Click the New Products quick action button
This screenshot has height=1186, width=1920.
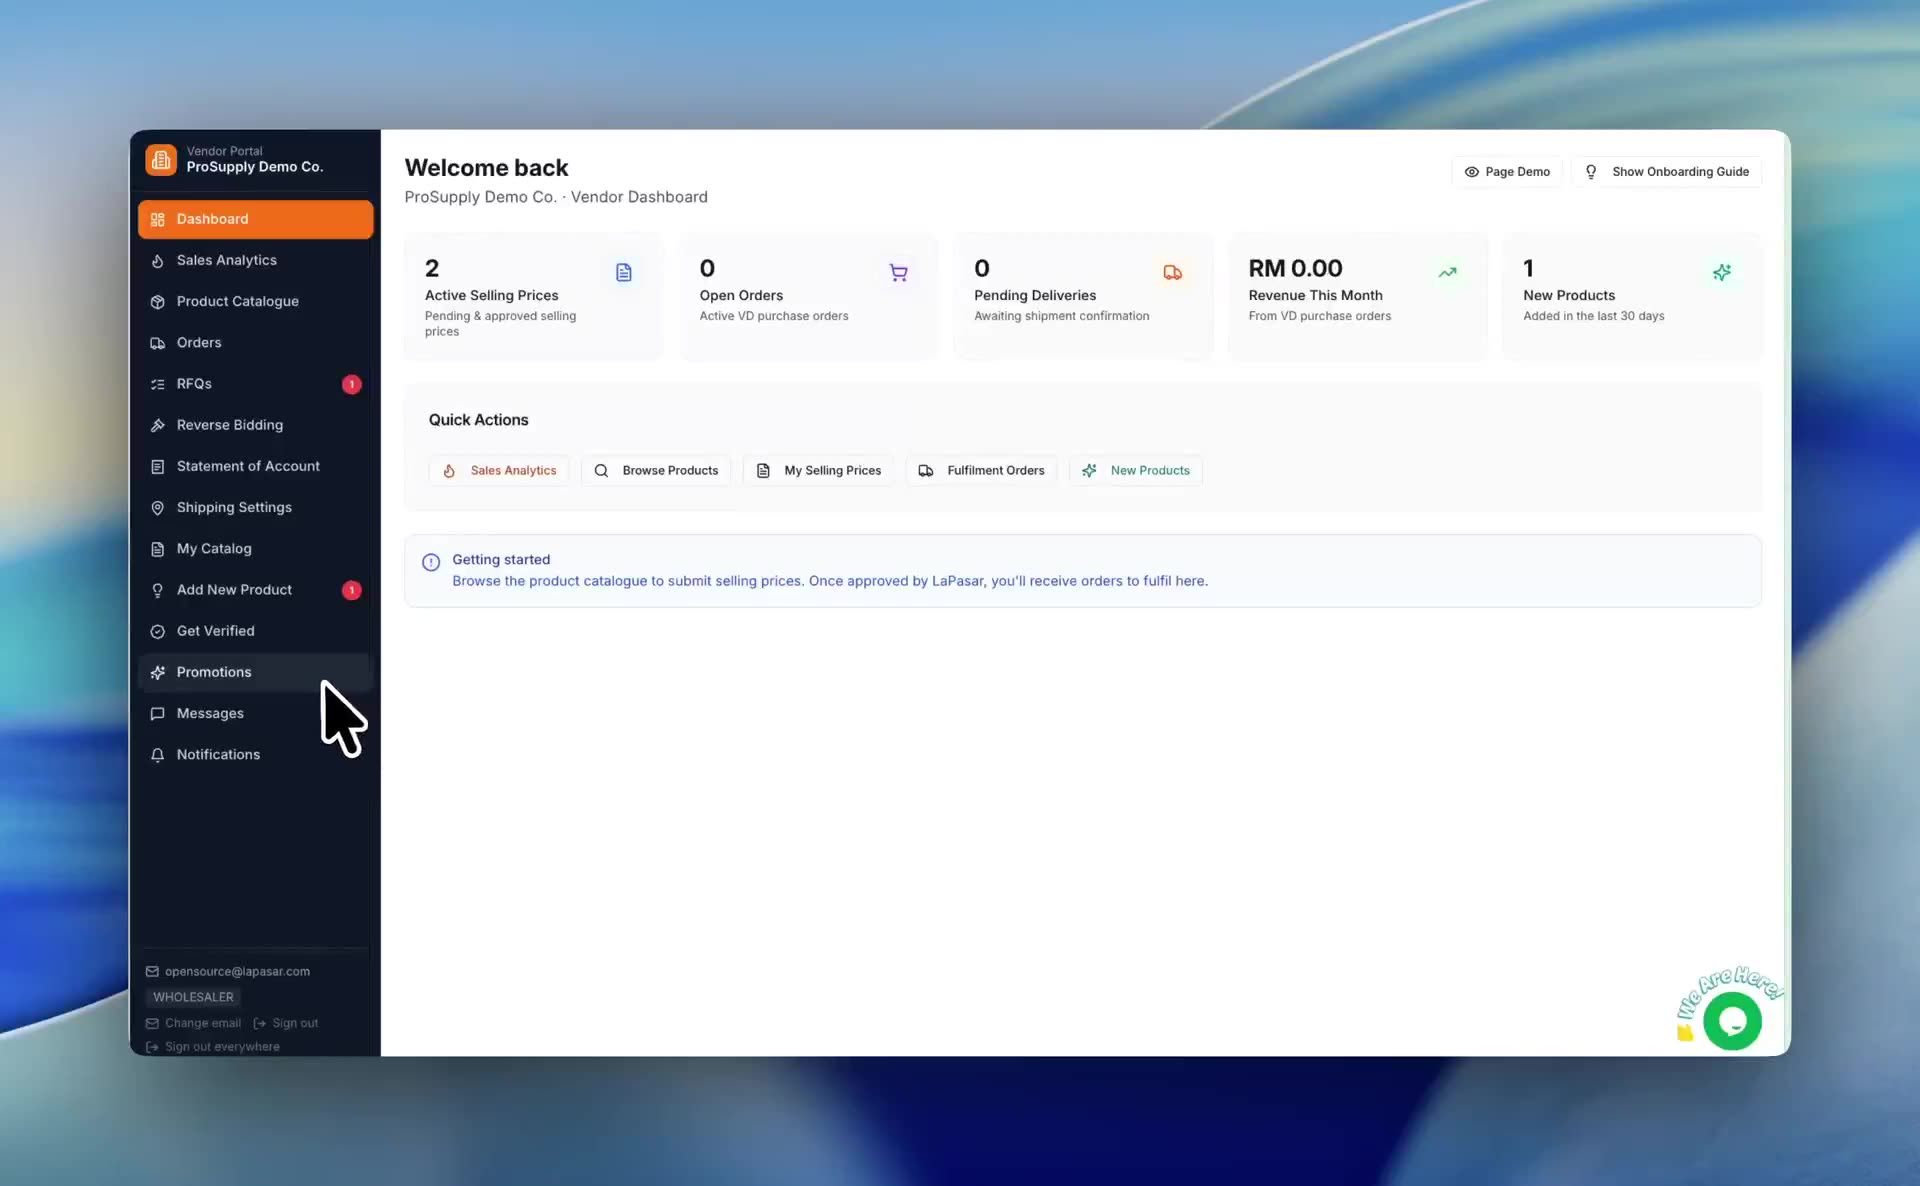1136,471
